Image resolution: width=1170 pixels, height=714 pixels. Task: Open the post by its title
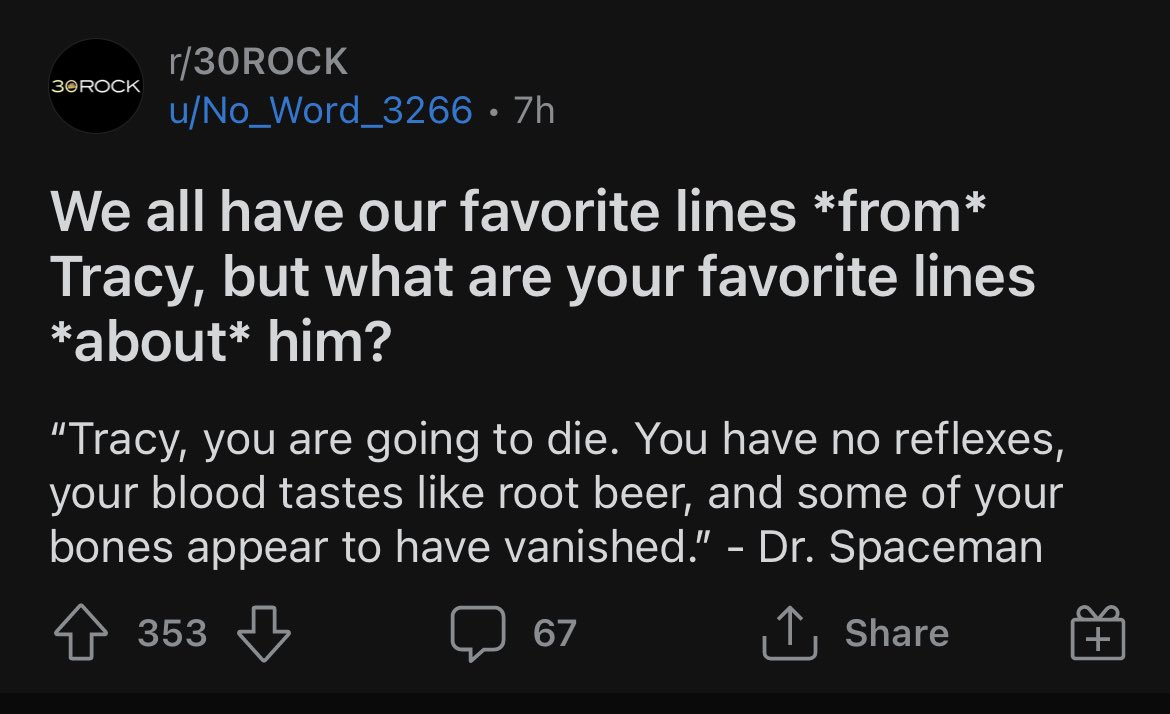pos(542,277)
